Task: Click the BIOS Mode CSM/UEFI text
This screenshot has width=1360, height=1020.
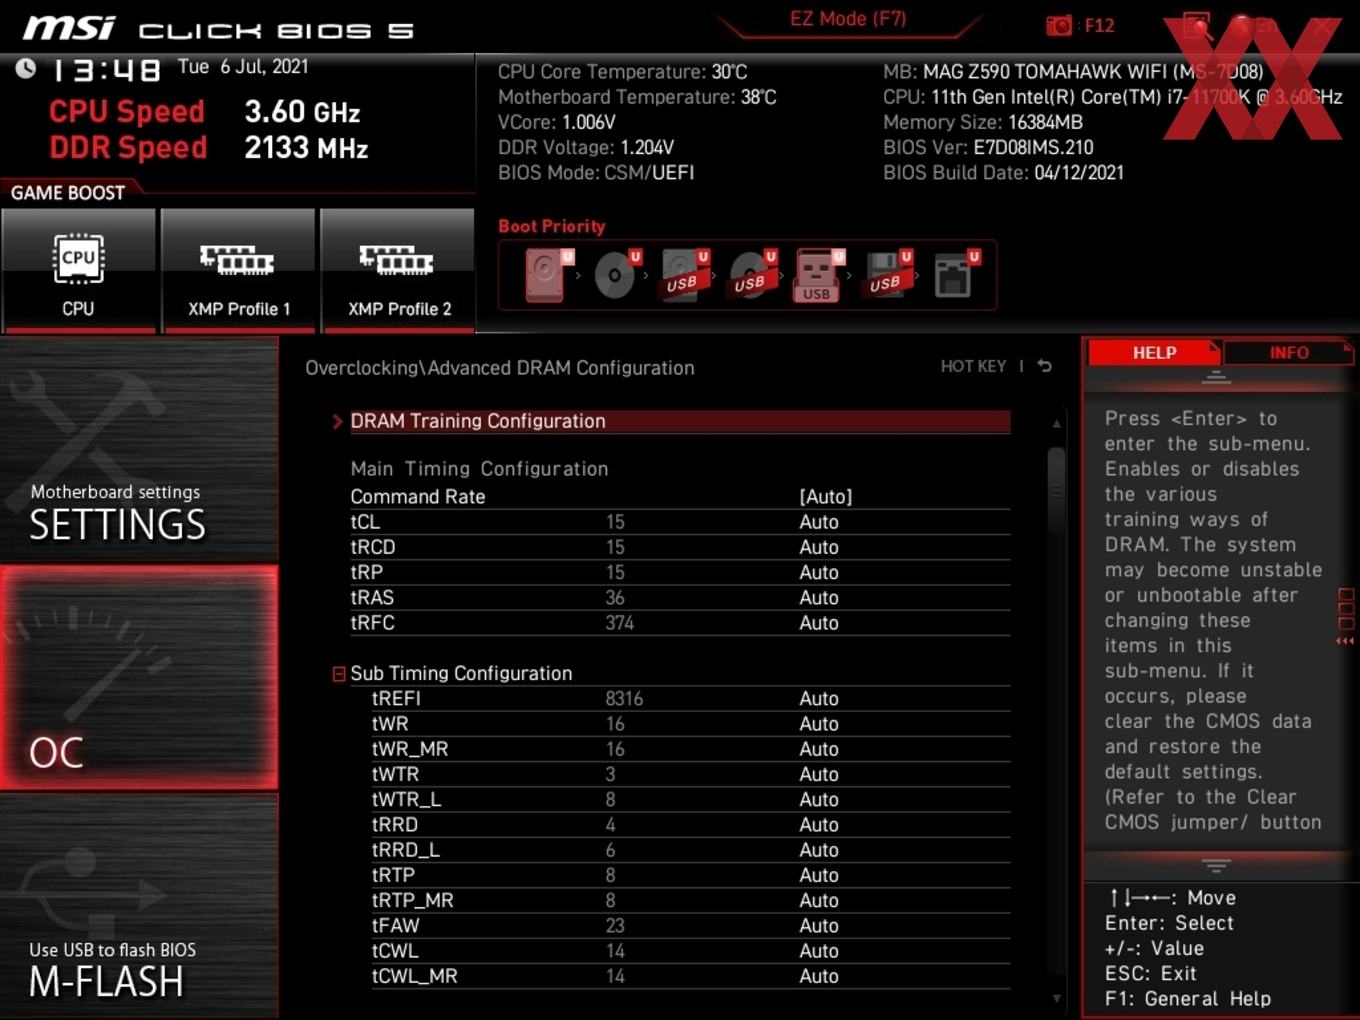Action: (596, 172)
